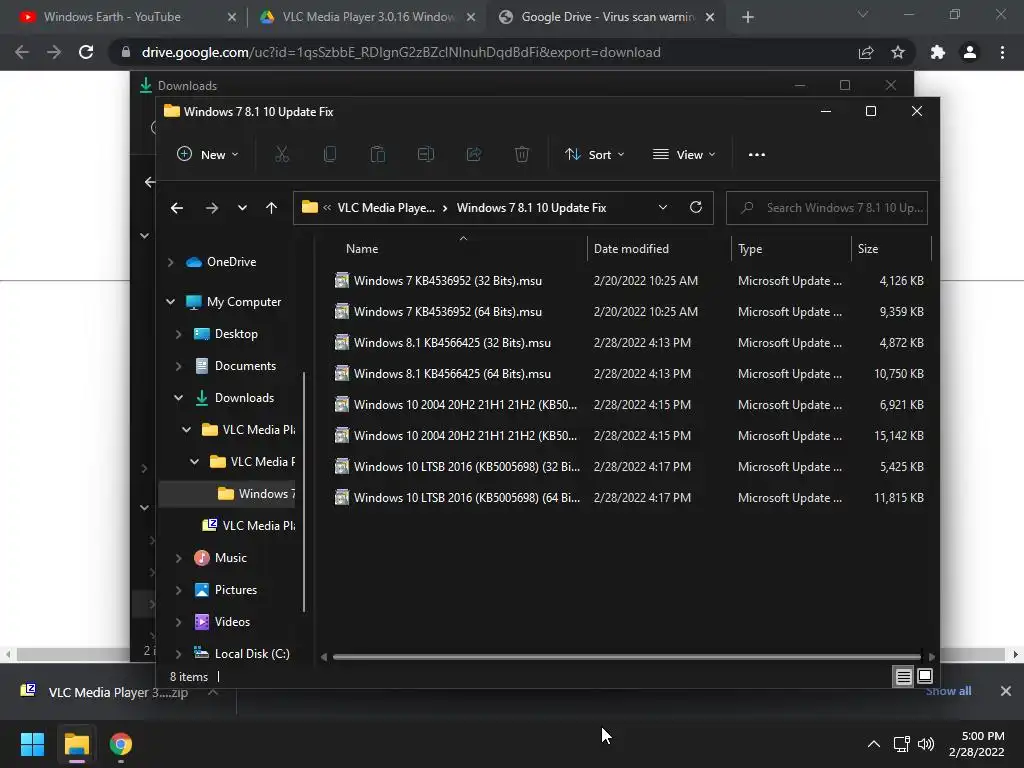Open a new Chrome tab

(748, 17)
